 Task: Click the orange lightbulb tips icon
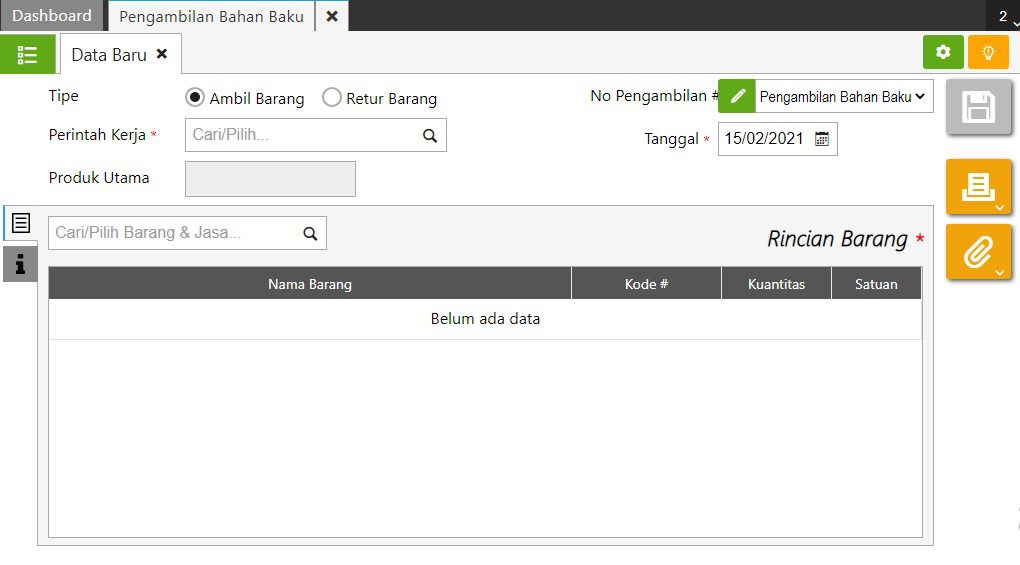point(988,52)
